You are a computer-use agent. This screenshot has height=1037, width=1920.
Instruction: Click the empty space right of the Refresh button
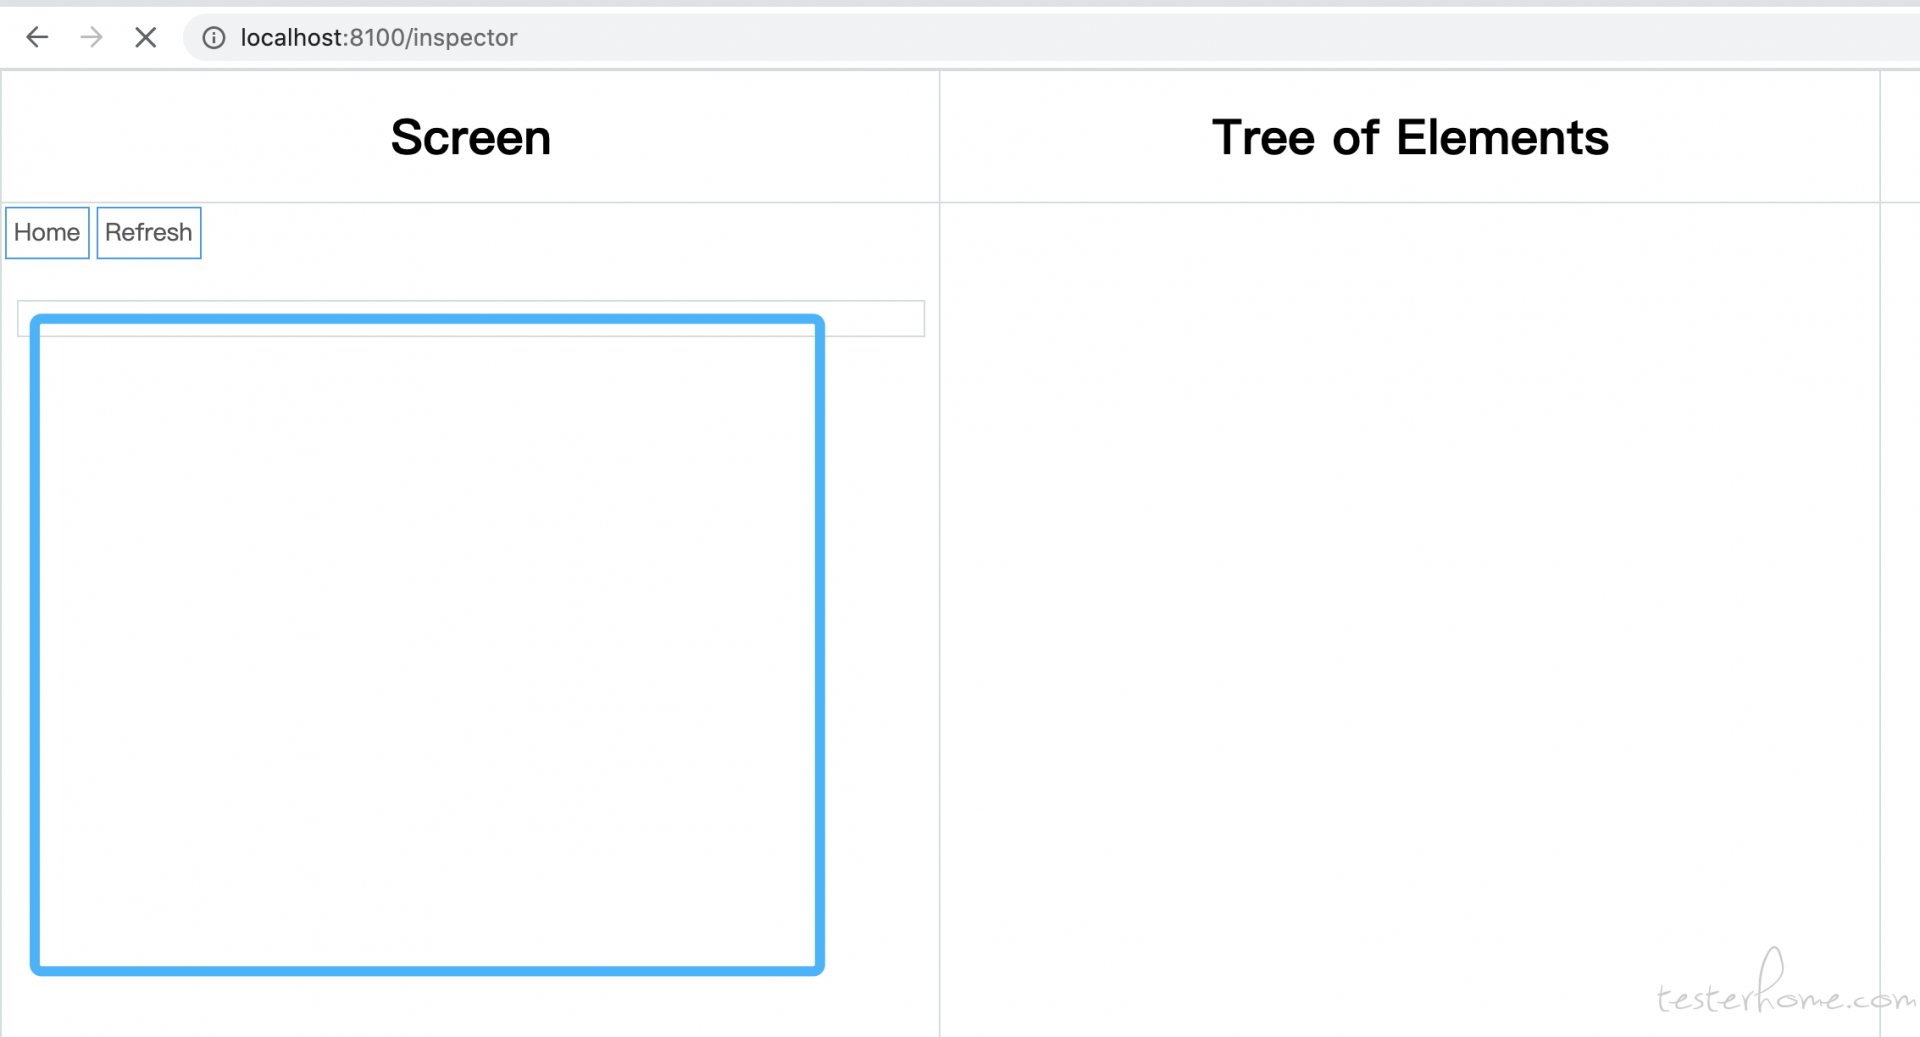click(x=570, y=233)
